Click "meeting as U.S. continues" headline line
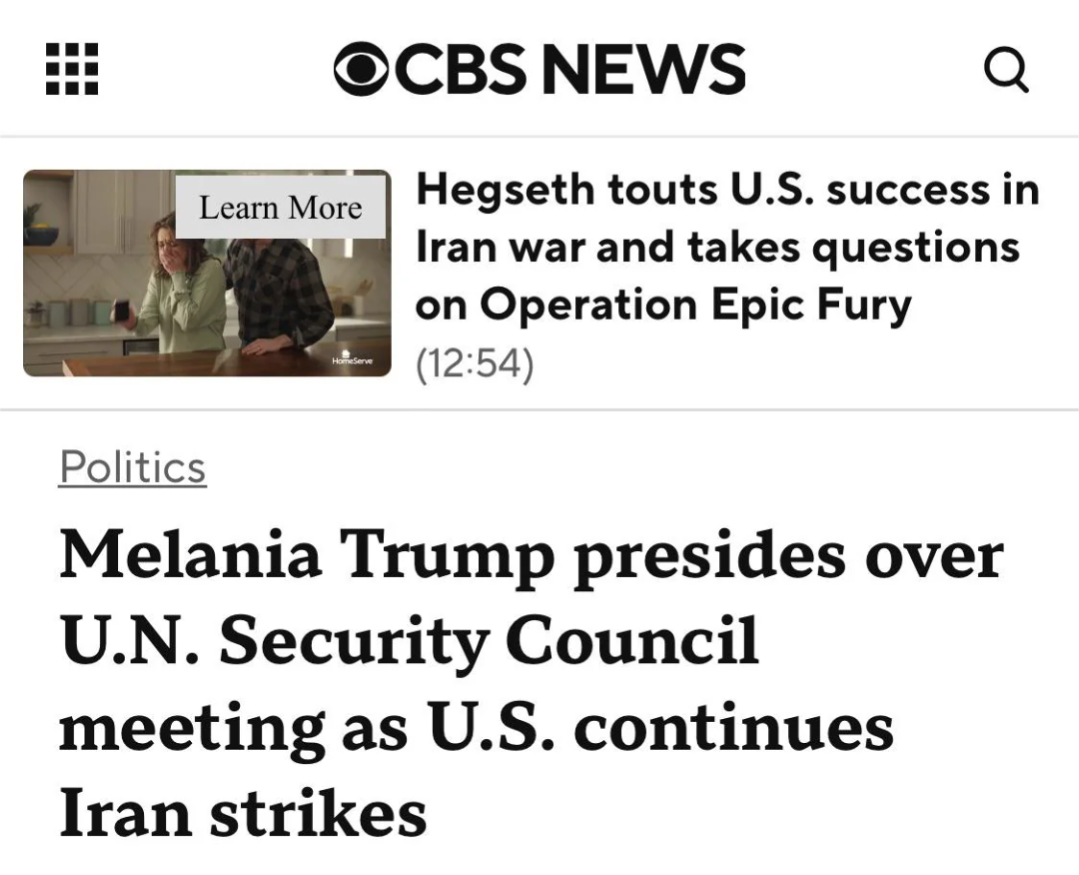Screen dimensions: 1079x875 [476, 728]
